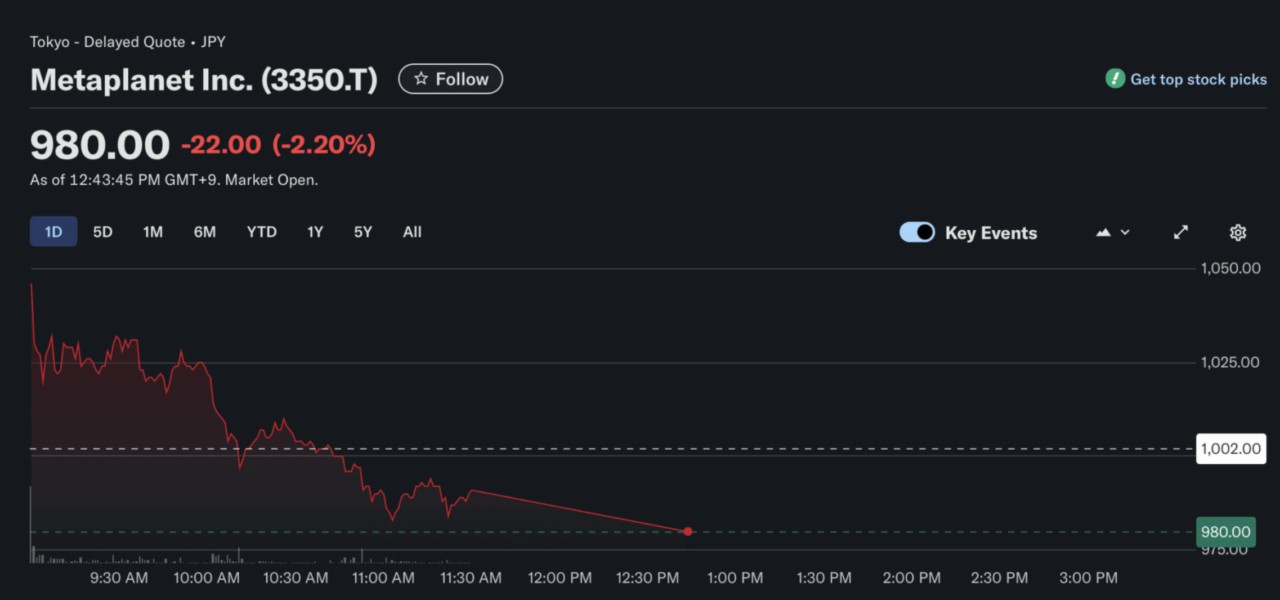This screenshot has width=1280, height=600.
Task: Switch to the 5D time range tab
Action: pos(102,231)
